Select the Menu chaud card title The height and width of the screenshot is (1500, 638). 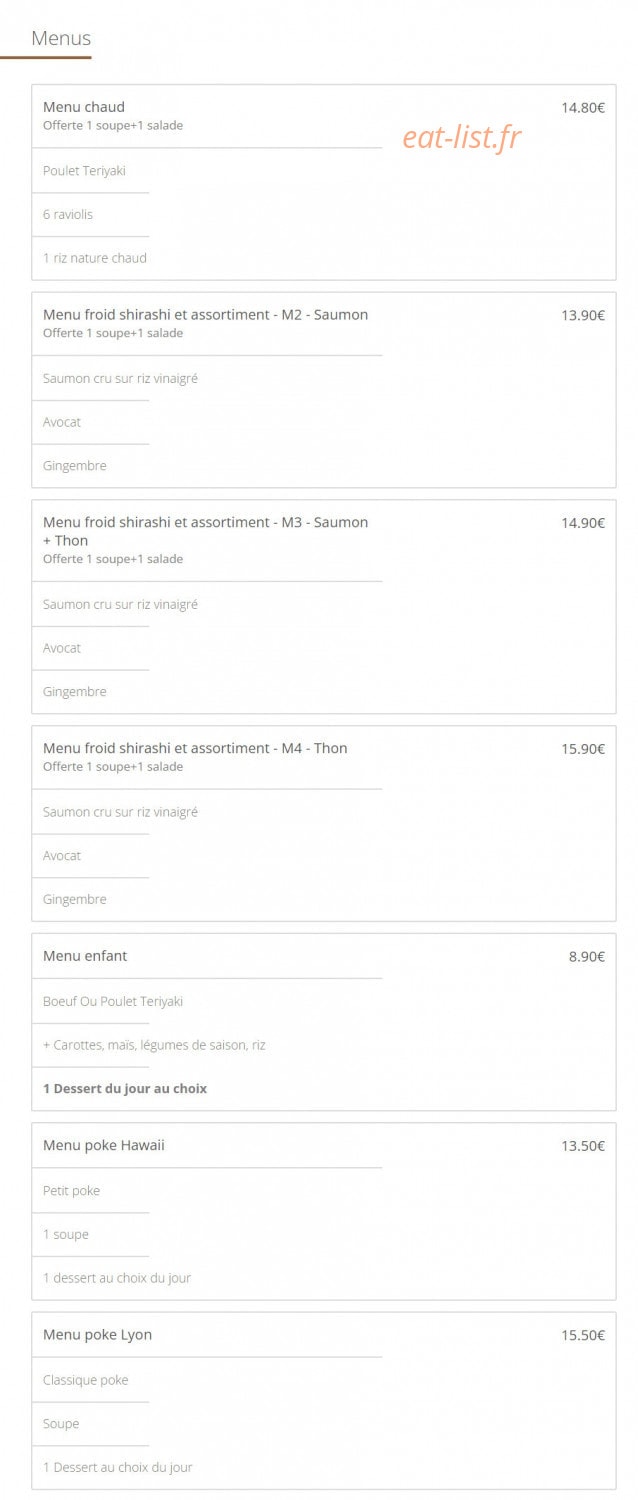(x=84, y=107)
